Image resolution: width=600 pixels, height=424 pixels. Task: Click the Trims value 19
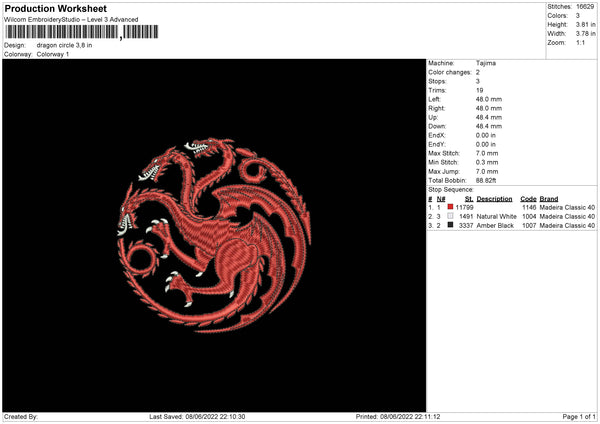[x=479, y=90]
